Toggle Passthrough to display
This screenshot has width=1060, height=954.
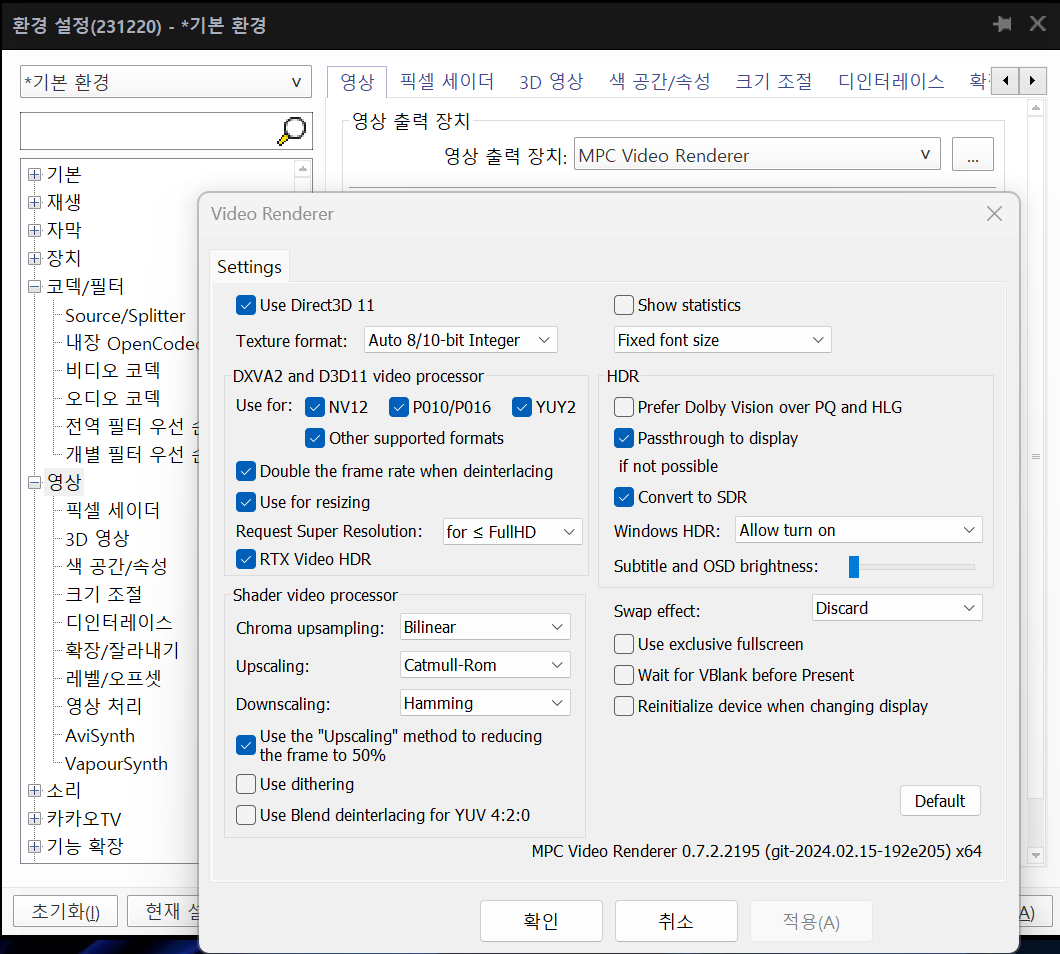point(623,438)
